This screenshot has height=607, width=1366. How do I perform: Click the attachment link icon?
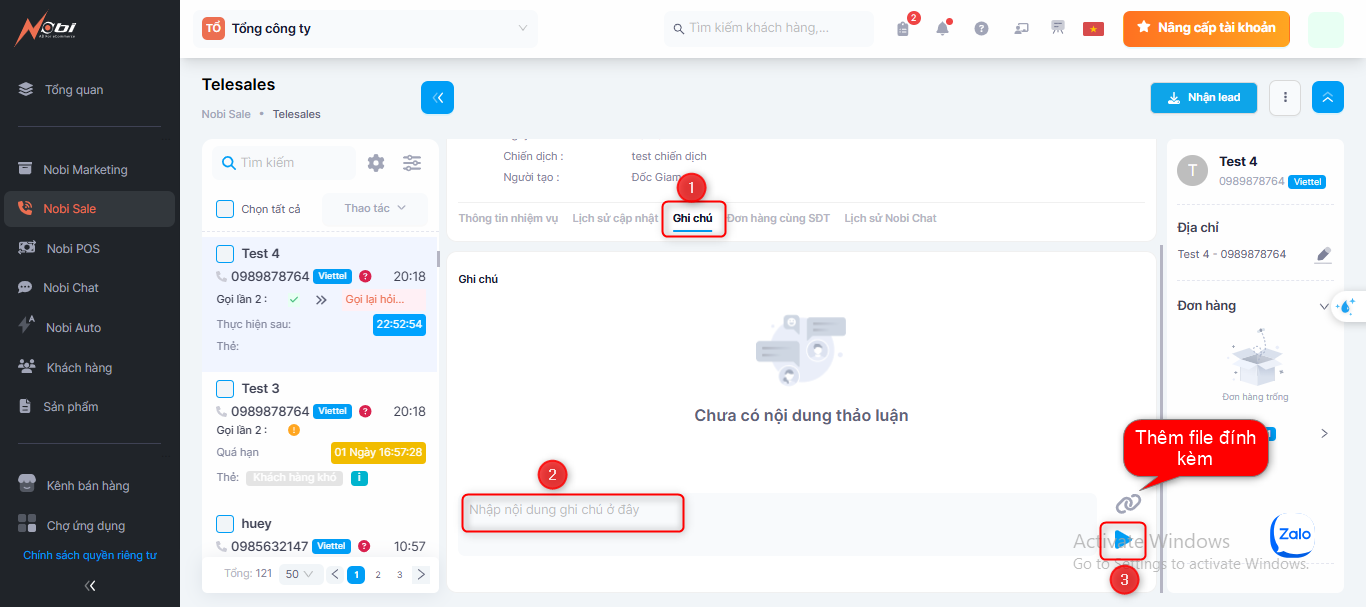tap(1128, 503)
